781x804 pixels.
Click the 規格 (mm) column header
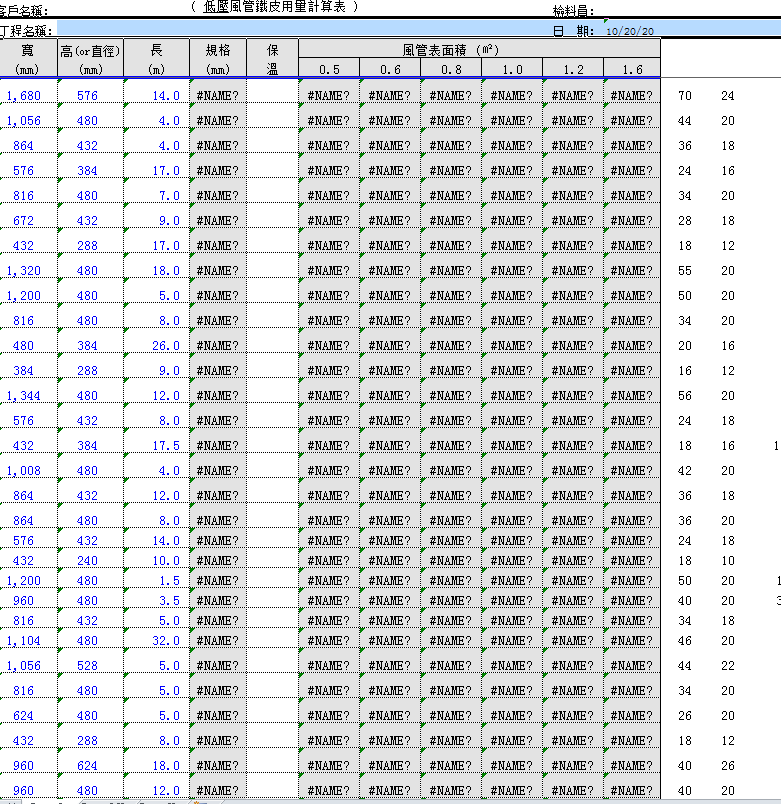(x=218, y=58)
